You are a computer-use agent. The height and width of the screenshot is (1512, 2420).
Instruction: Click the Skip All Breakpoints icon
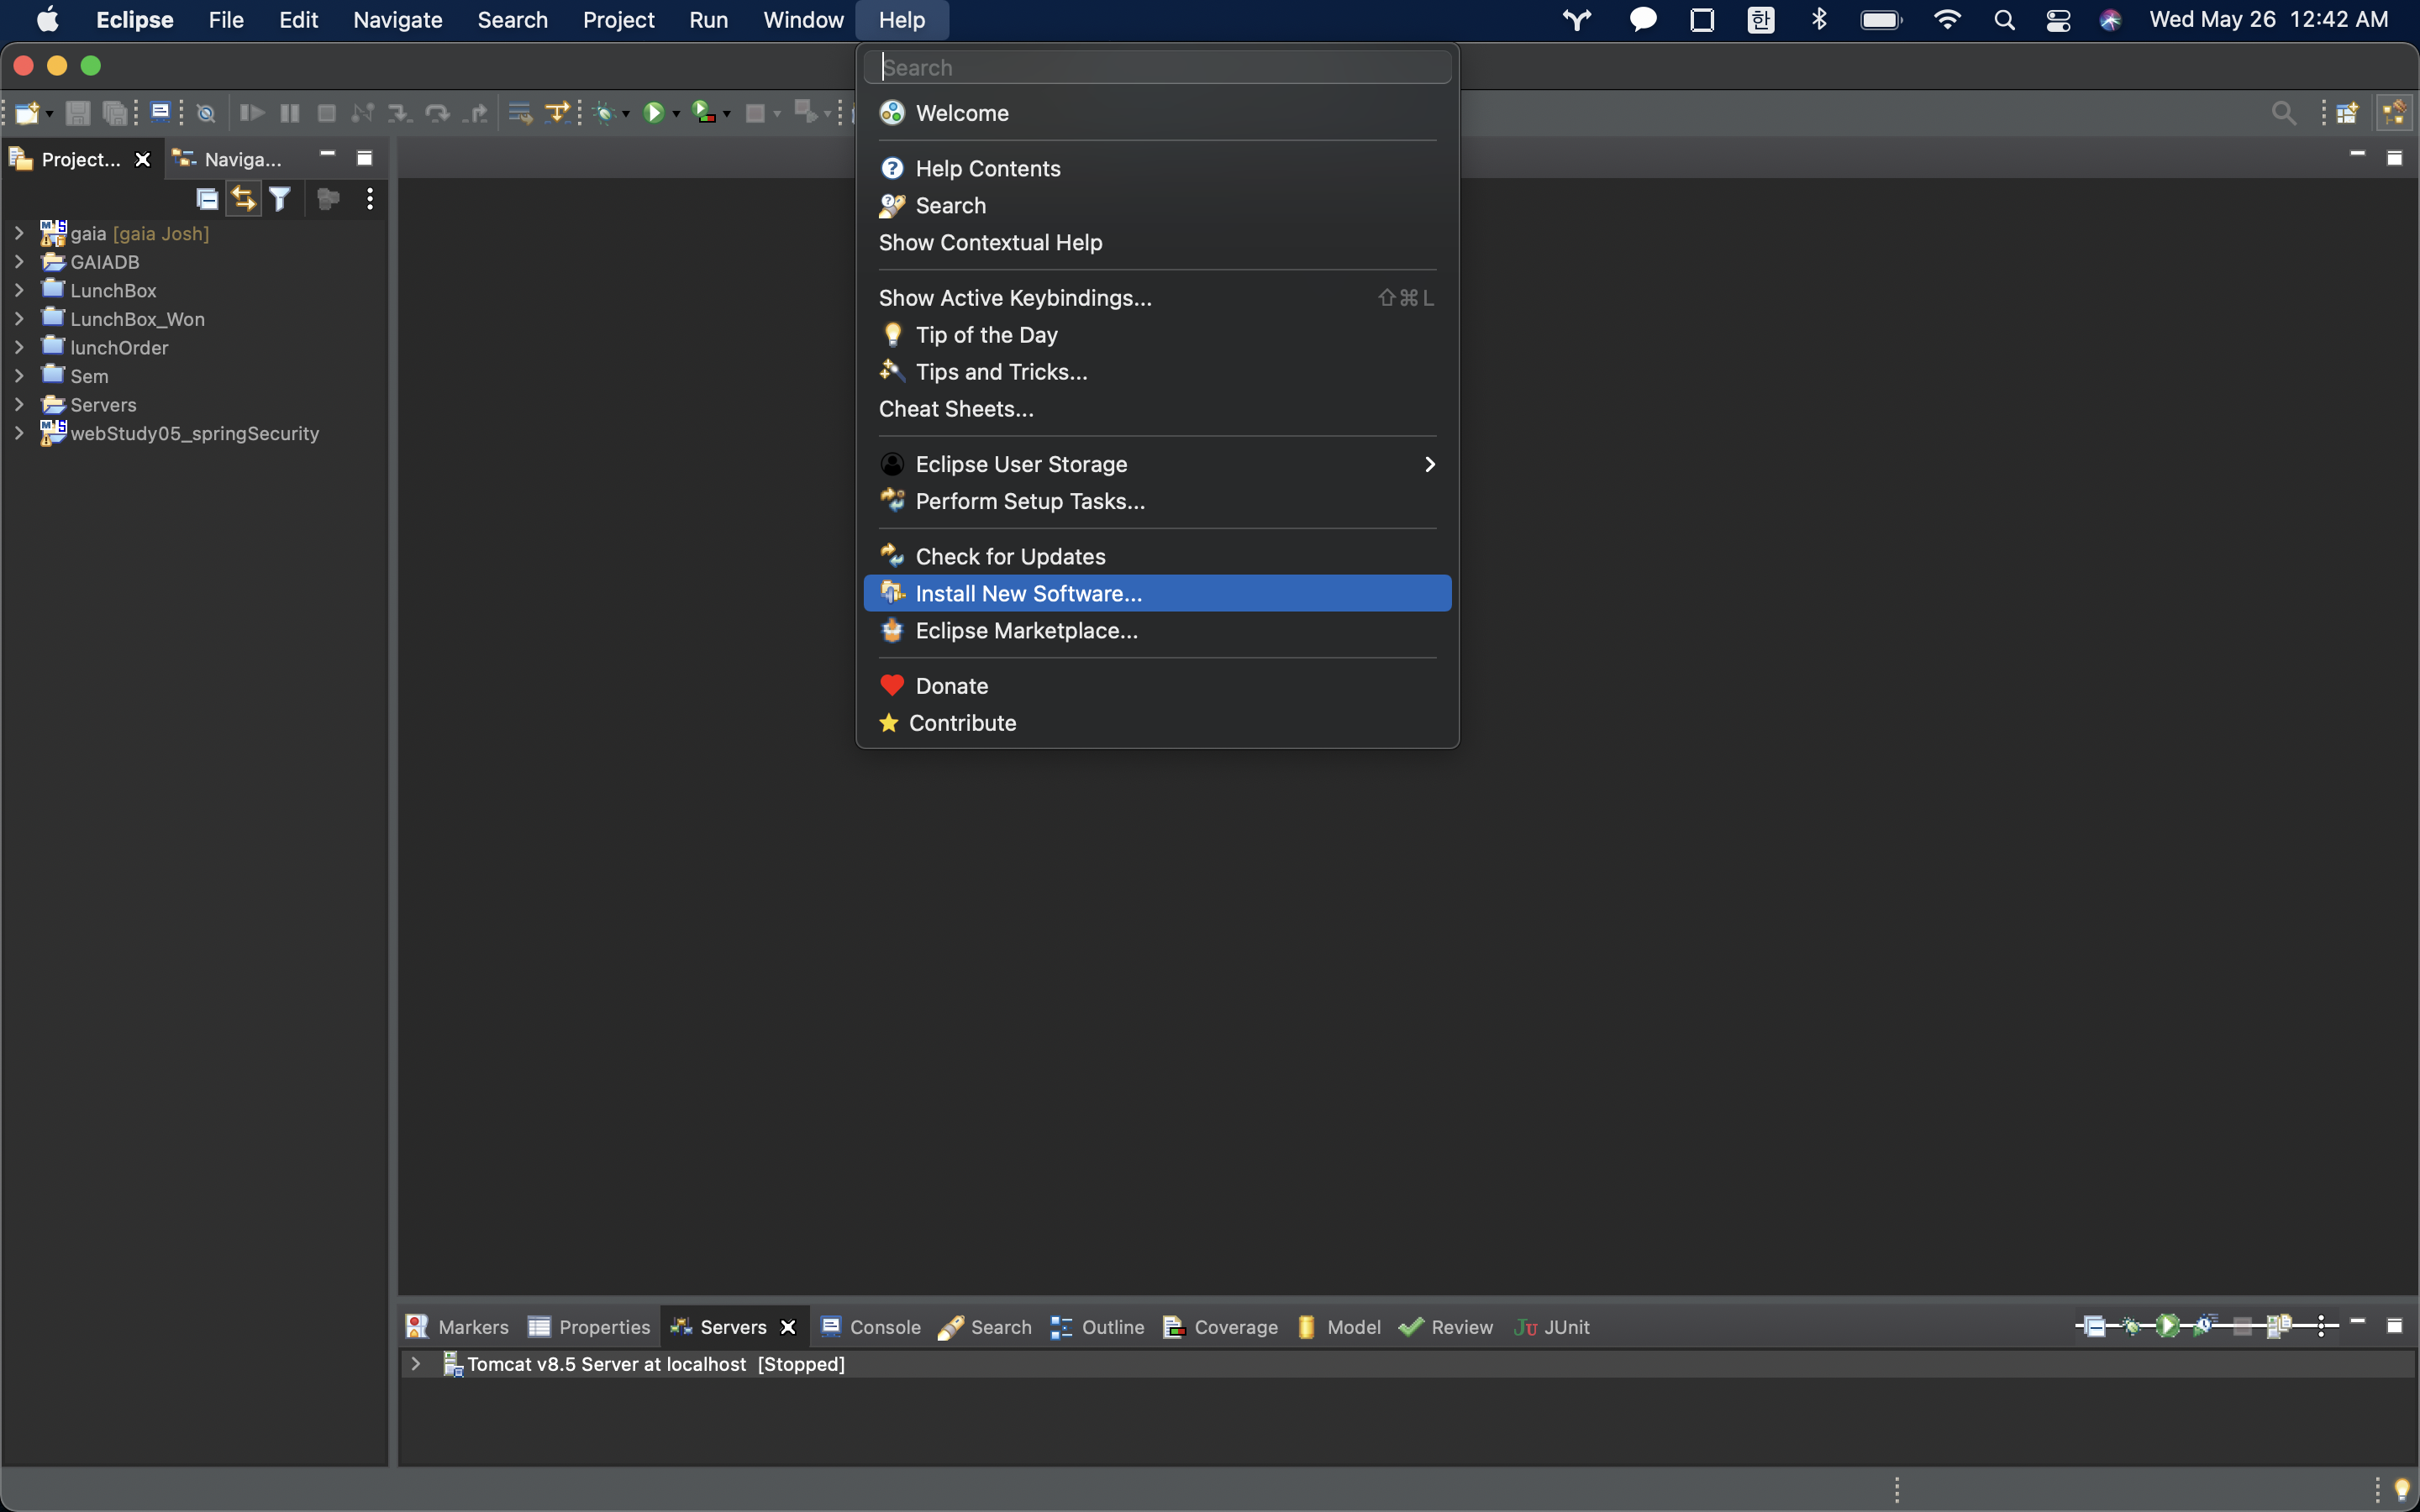[x=206, y=113]
